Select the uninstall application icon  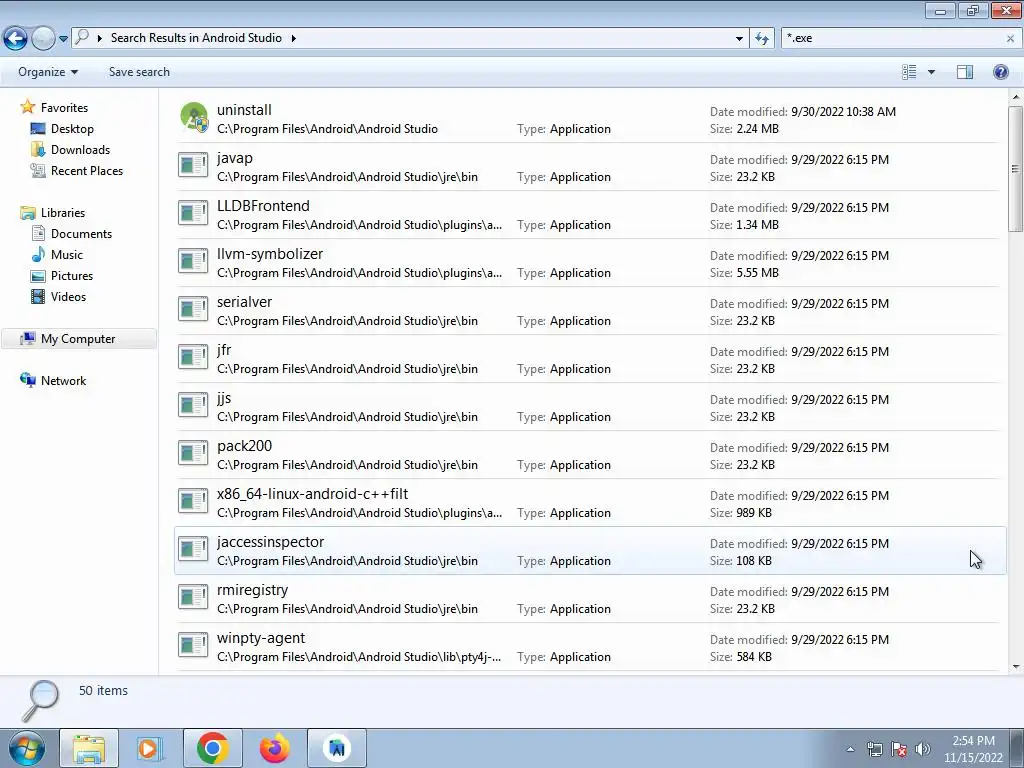(x=194, y=118)
